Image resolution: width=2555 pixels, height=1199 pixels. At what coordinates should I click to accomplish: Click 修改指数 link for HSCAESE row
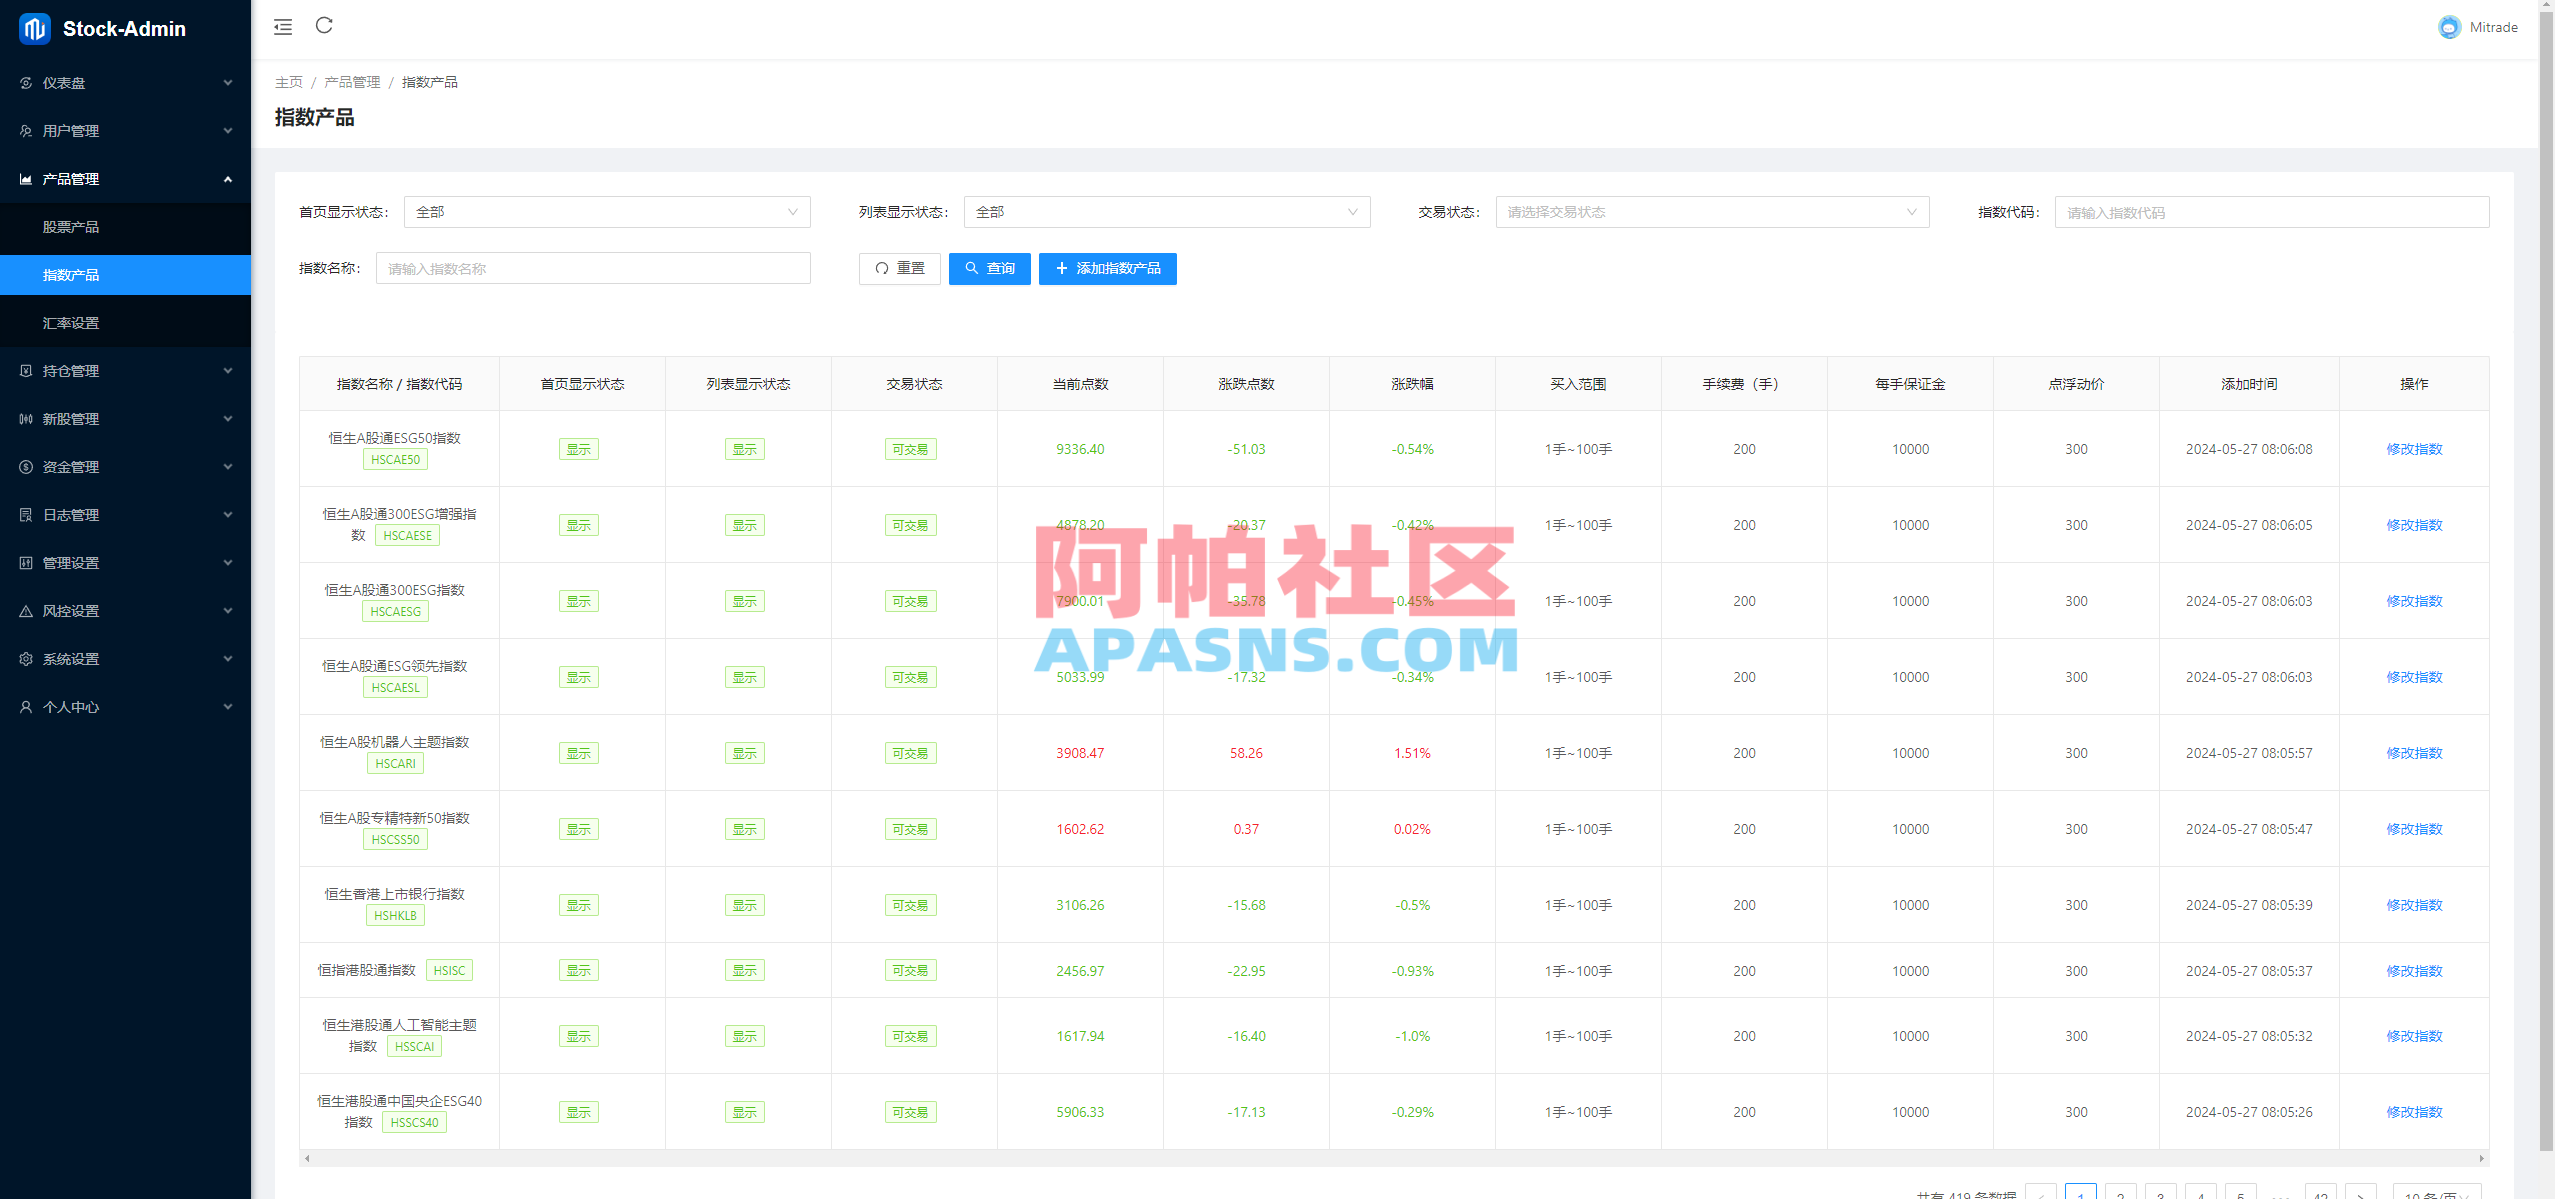tap(2413, 524)
